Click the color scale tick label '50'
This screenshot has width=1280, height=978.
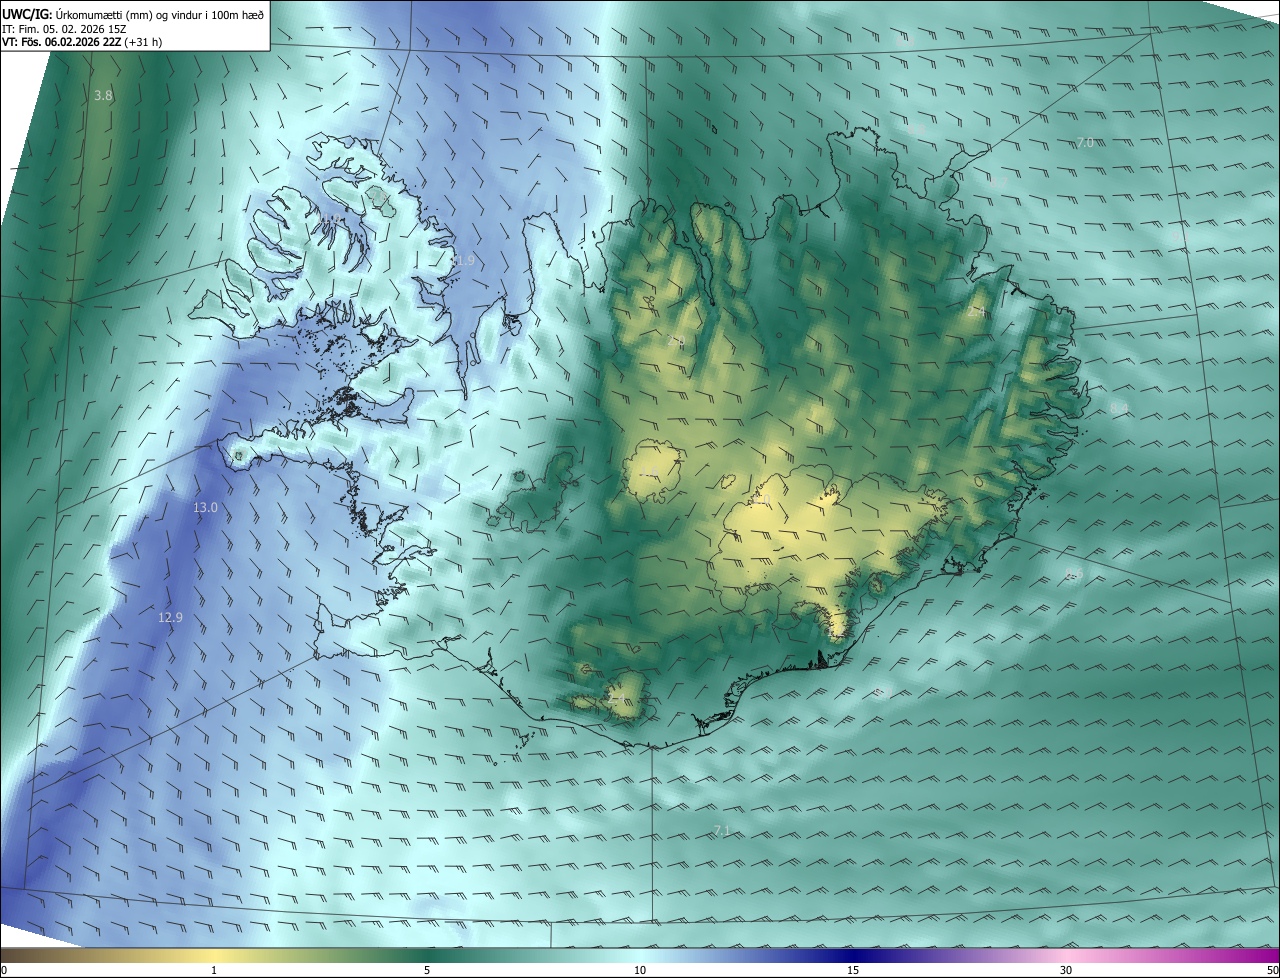coord(1272,970)
